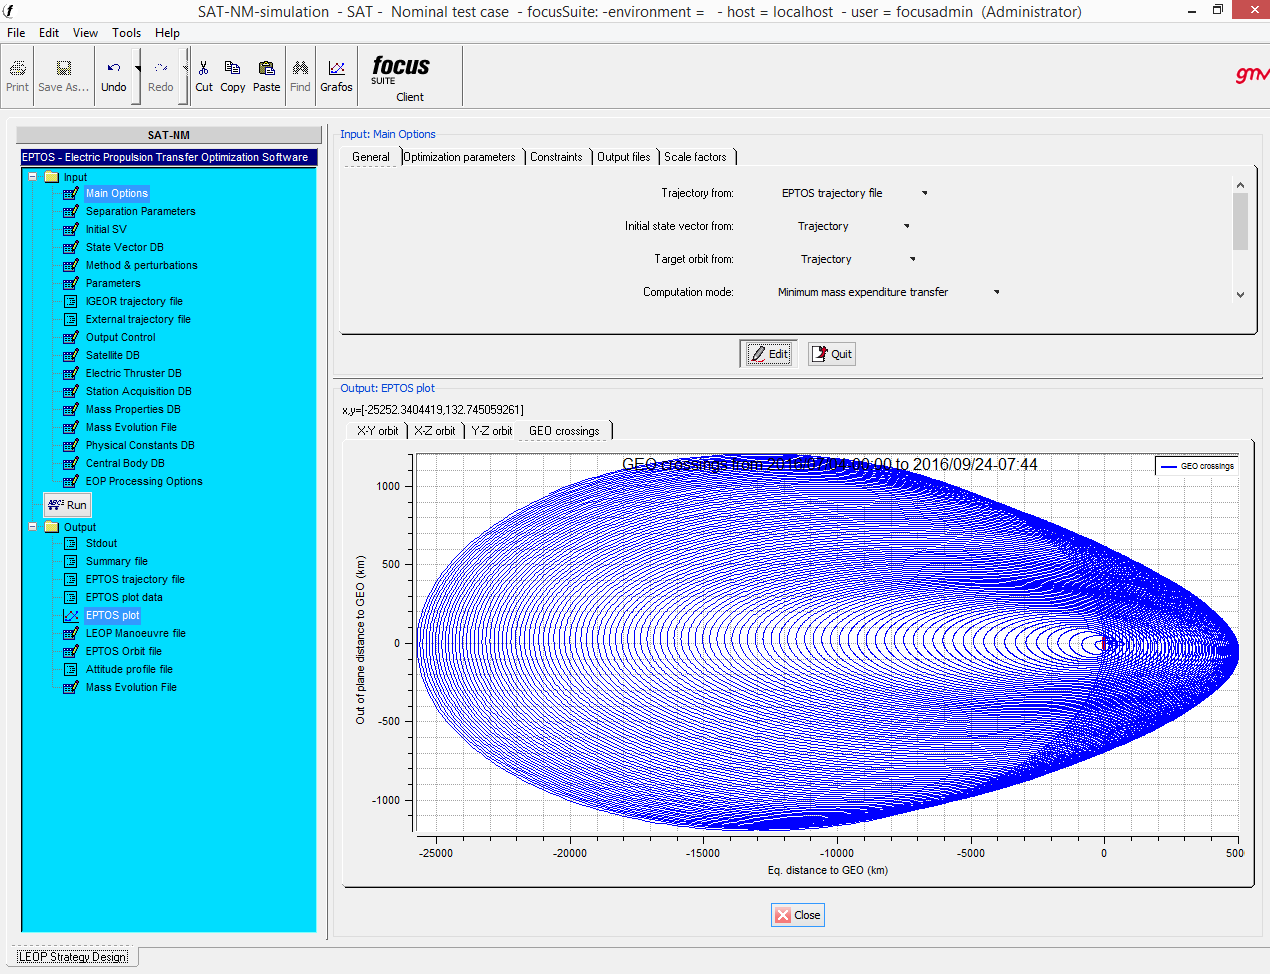Open the Tools menu
Screen dimensions: 1270x974
[126, 33]
